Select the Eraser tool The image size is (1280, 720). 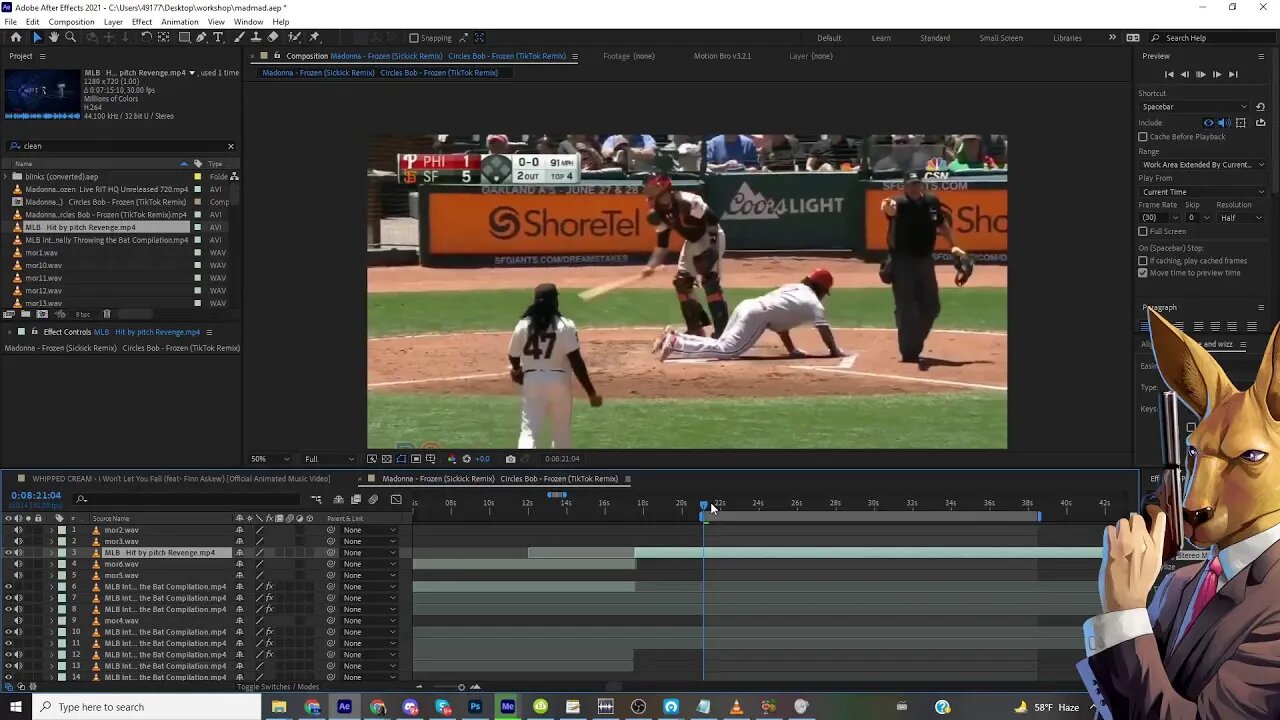tap(273, 37)
